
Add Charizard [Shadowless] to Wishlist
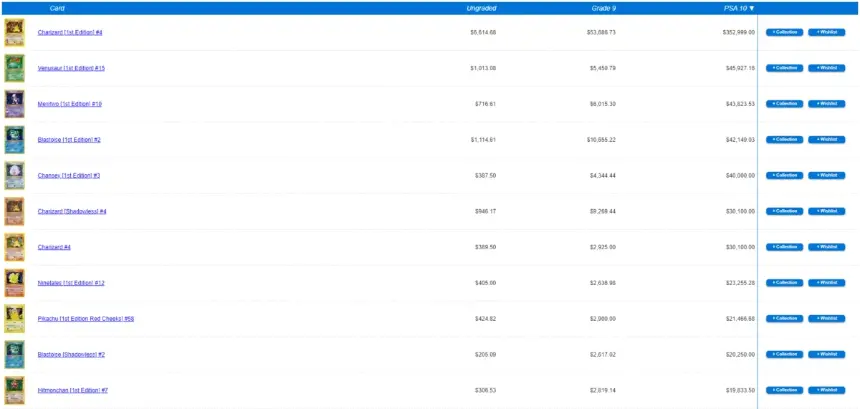827,211
